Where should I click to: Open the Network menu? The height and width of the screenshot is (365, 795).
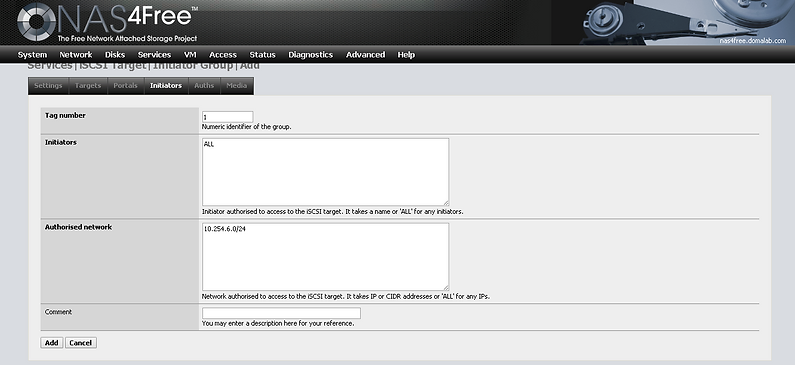click(x=76, y=55)
